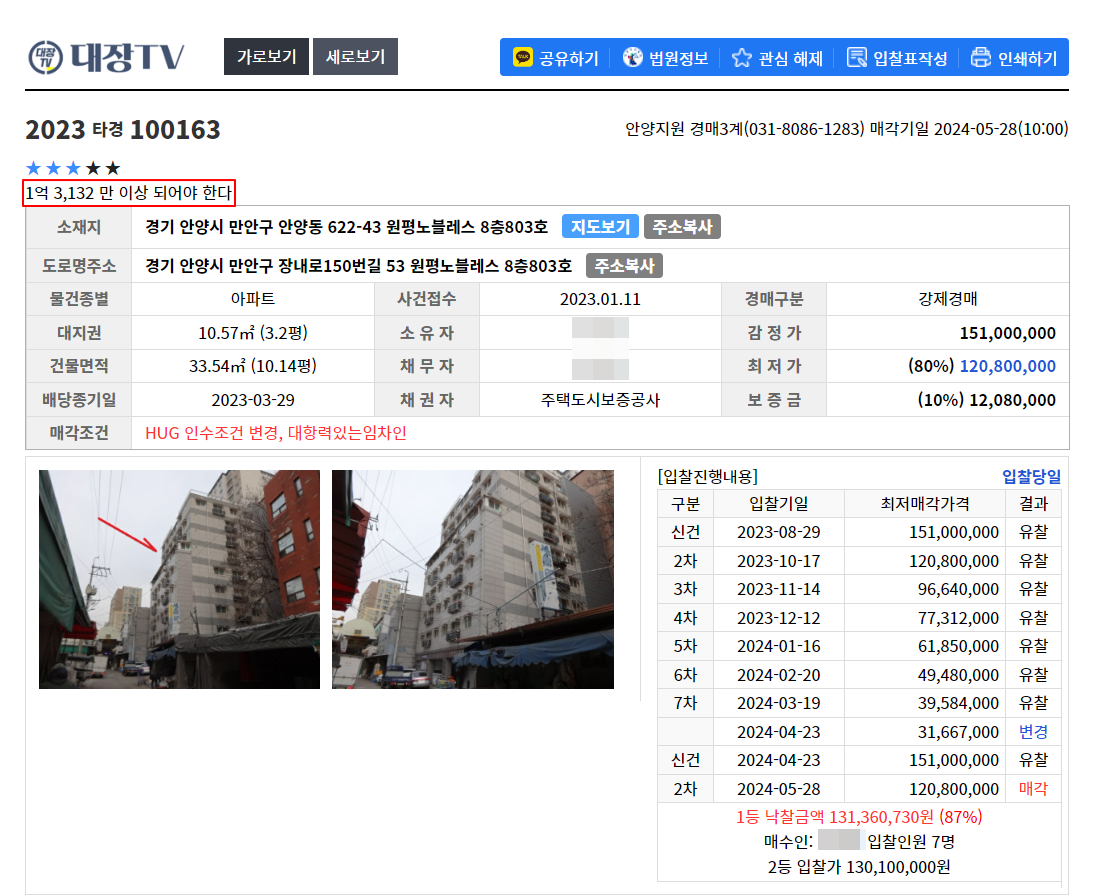Open 공유하기 share option
Screen dimensions: 1093x895
click(x=556, y=58)
